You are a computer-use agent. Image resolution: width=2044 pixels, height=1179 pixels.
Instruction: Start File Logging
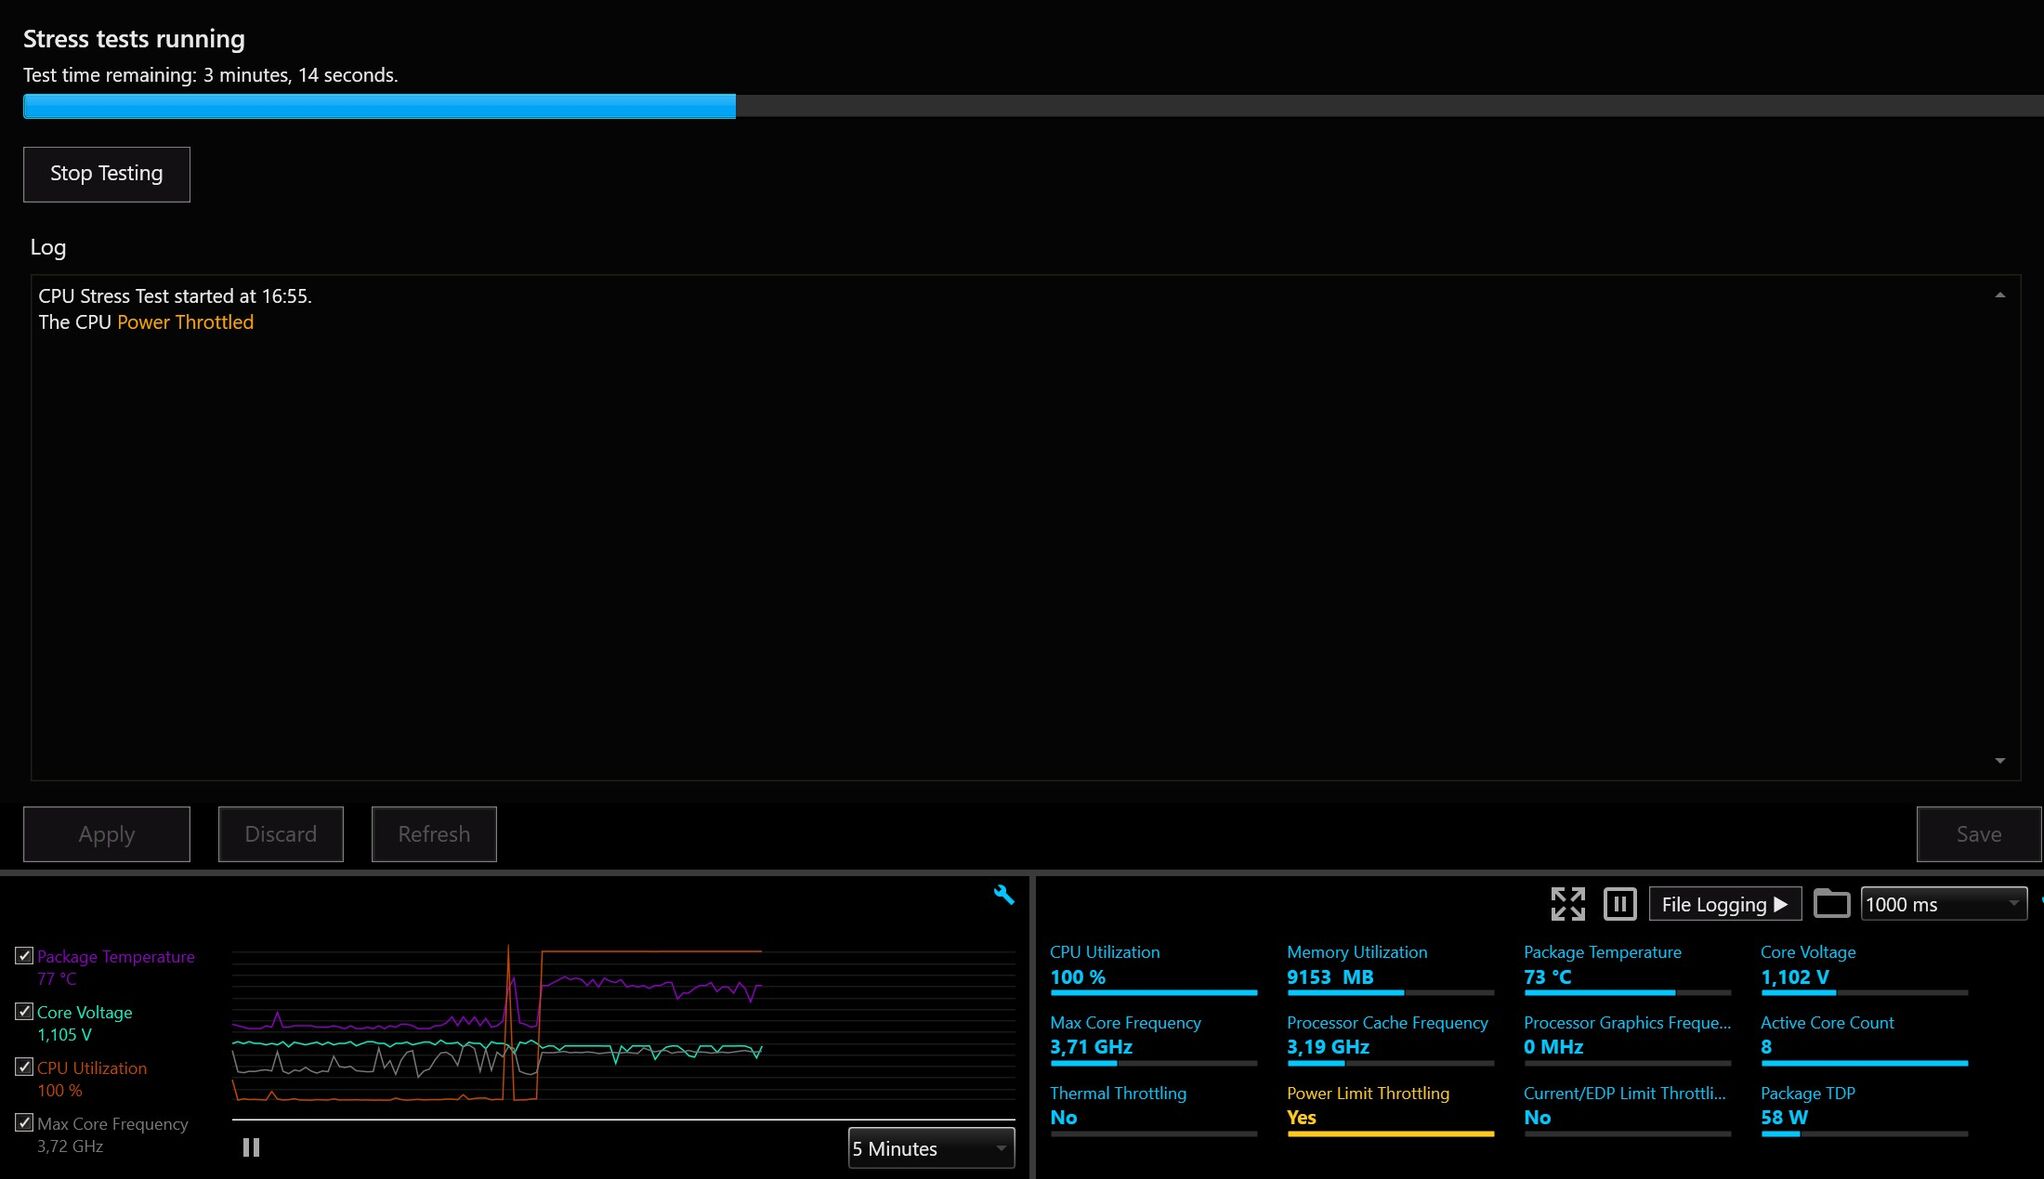point(1724,904)
